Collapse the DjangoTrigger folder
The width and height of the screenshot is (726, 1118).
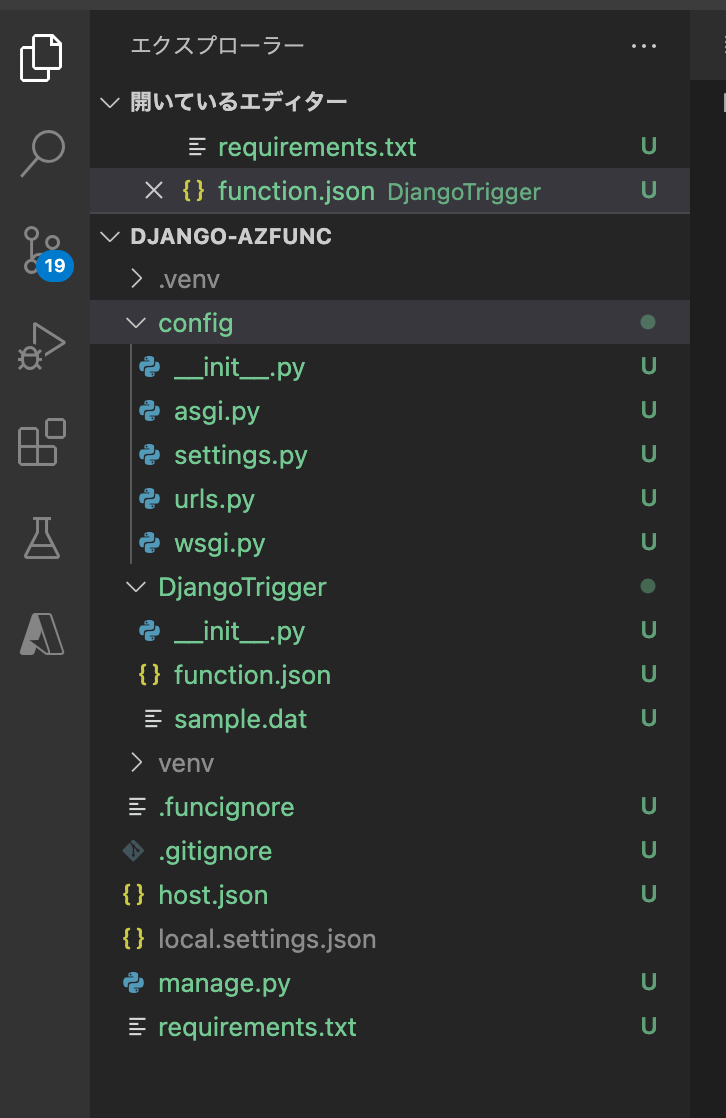tap(136, 587)
